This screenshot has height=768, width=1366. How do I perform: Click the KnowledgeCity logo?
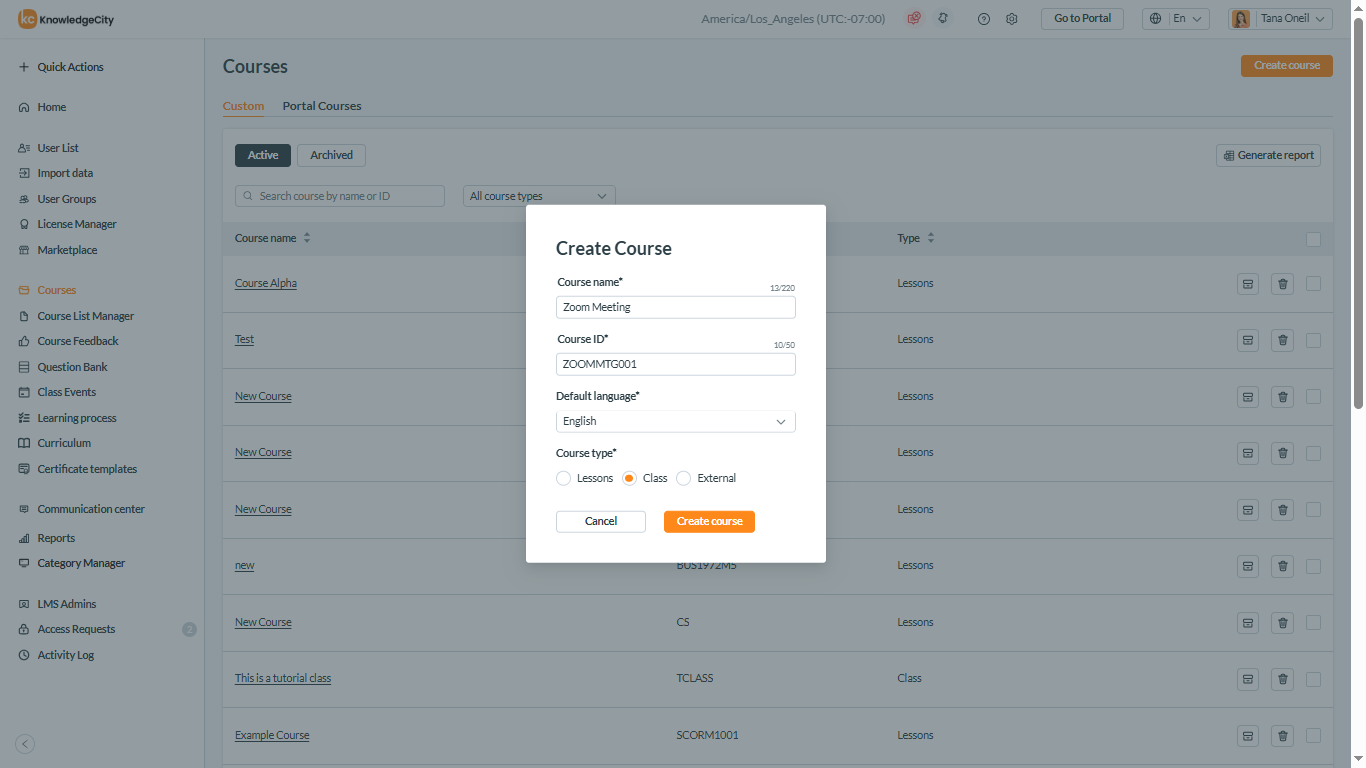pyautogui.click(x=66, y=19)
